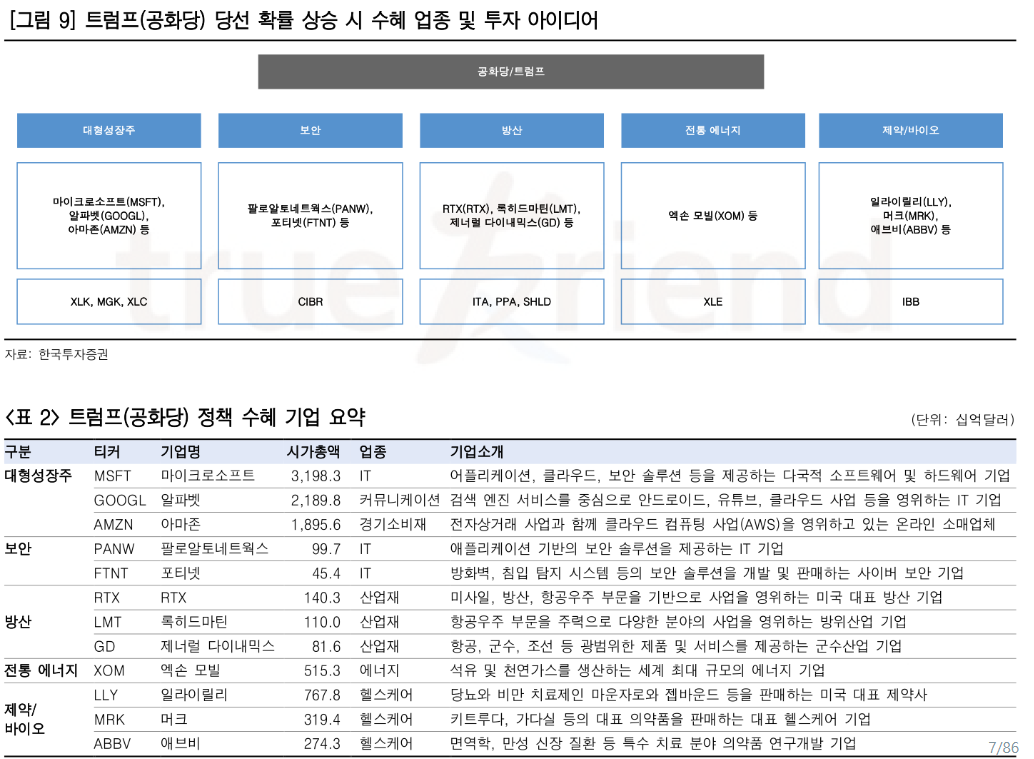Click the RTX, 록히드마틴 stock list box

pos(512,216)
